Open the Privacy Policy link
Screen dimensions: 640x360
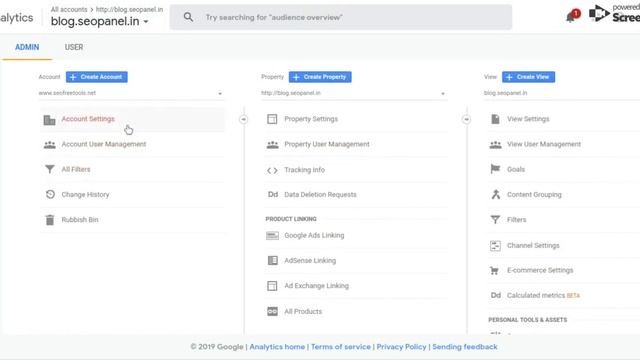pos(401,347)
